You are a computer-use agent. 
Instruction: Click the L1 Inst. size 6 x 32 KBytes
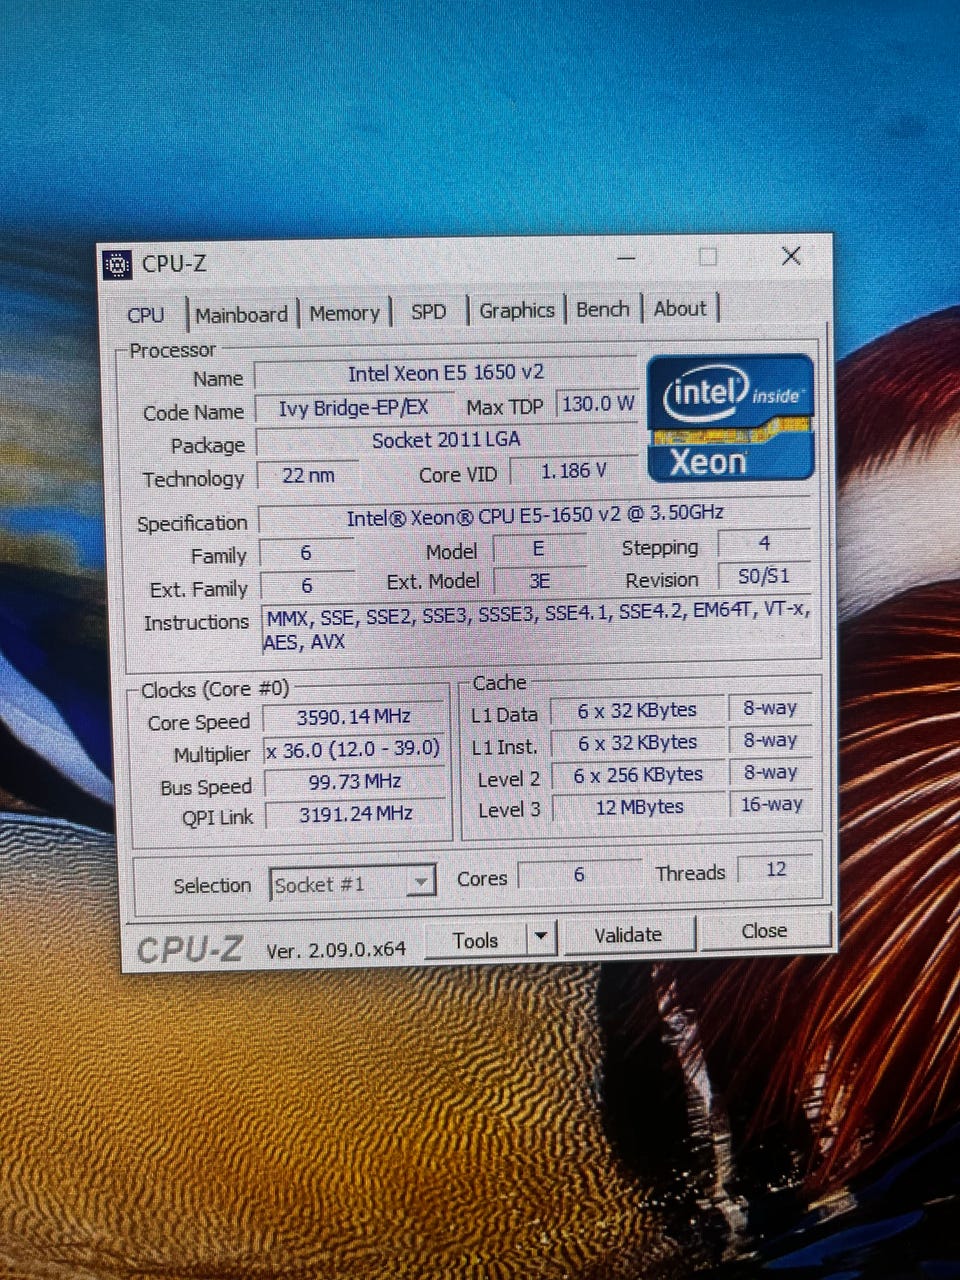[637, 743]
